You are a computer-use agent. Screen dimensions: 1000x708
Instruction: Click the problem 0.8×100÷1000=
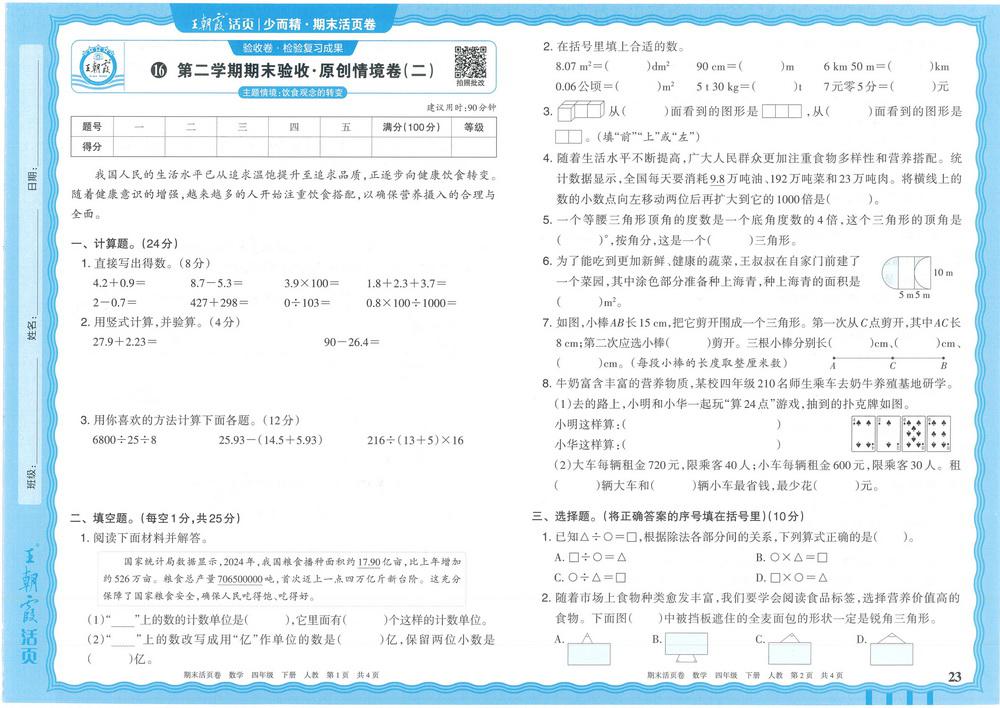(x=411, y=303)
